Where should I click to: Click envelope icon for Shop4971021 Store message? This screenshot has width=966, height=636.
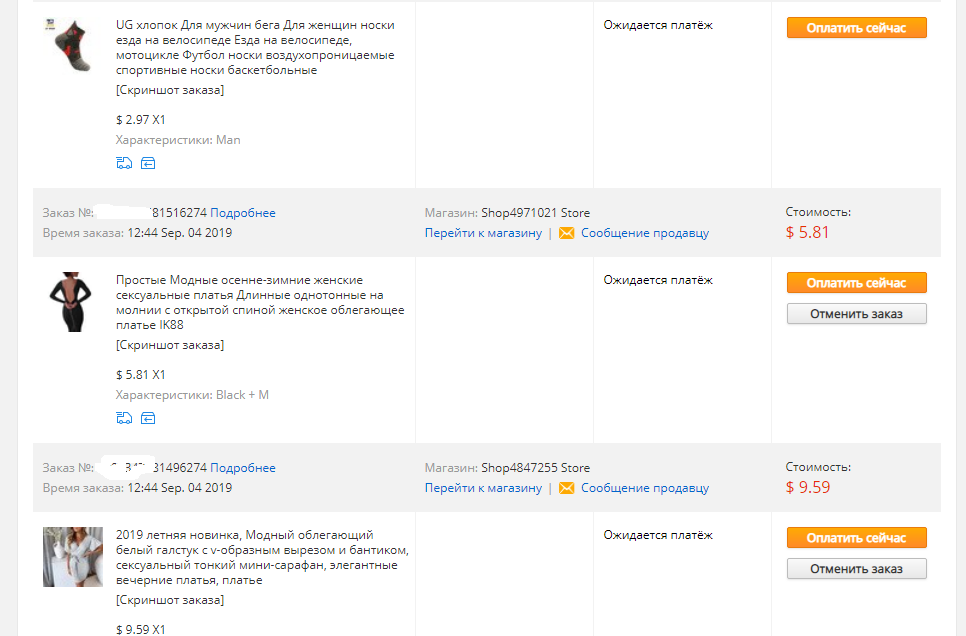[x=566, y=233]
